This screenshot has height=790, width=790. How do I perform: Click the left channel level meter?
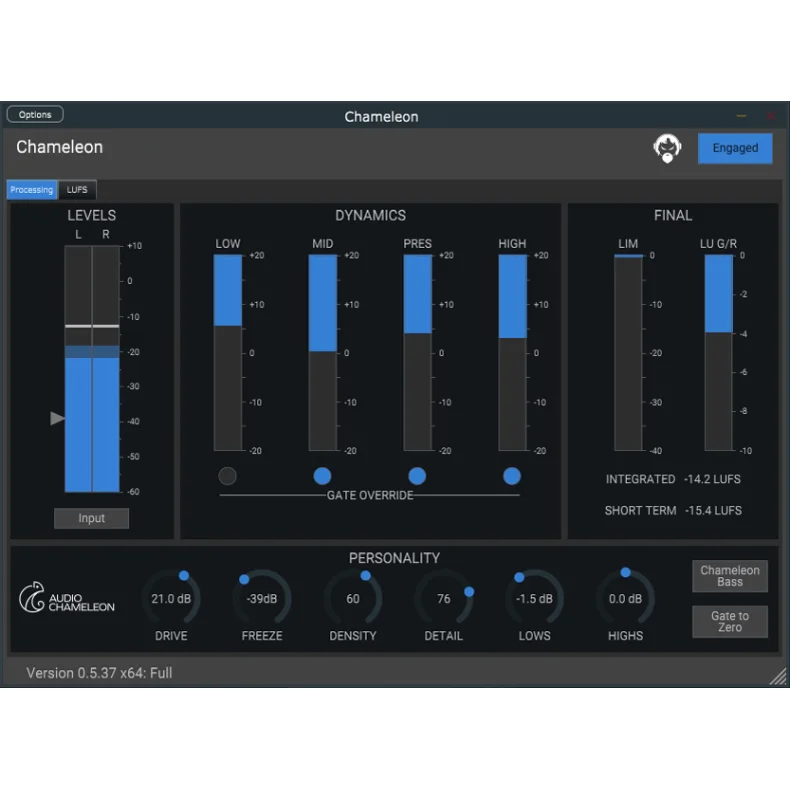tap(78, 369)
